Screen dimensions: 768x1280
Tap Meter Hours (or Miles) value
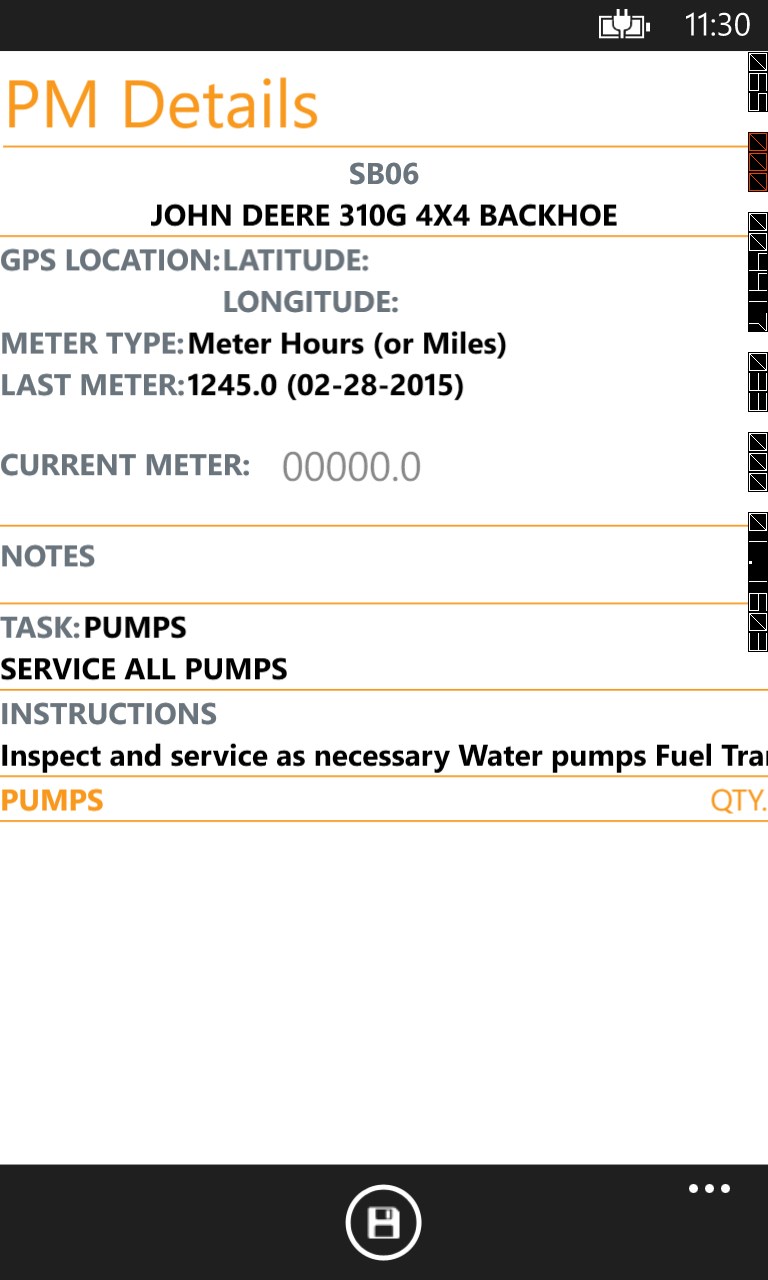[346, 344]
